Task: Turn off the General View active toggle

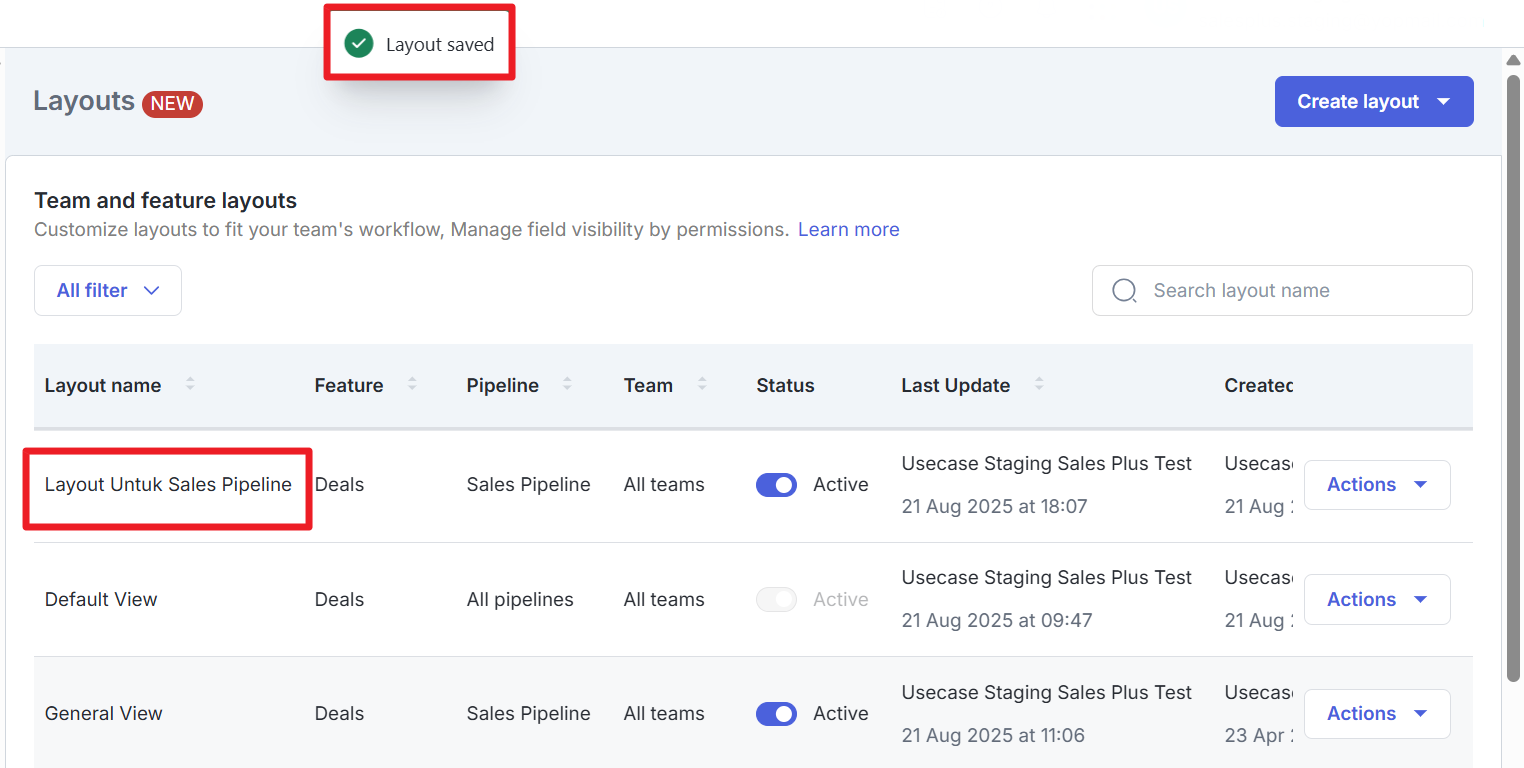Action: point(776,714)
